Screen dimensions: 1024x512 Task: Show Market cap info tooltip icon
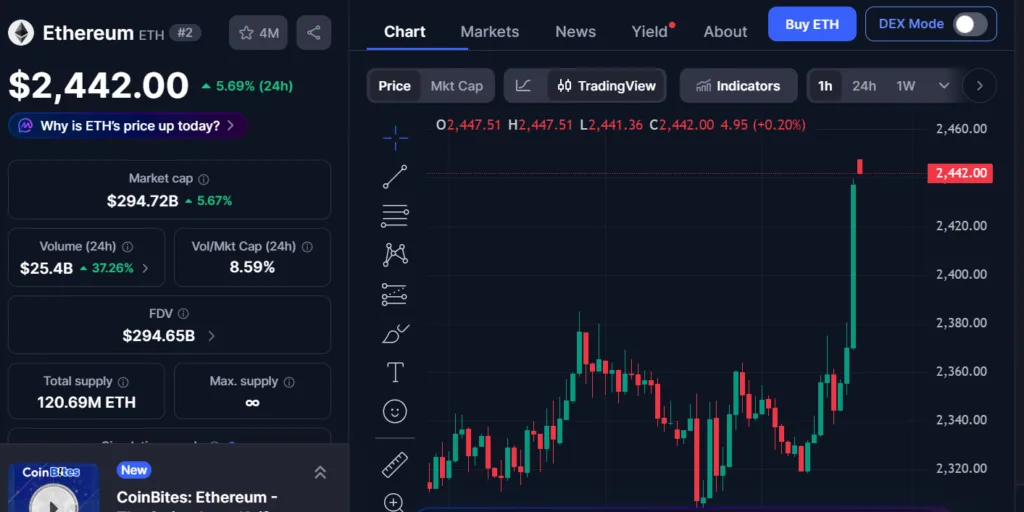coord(204,179)
